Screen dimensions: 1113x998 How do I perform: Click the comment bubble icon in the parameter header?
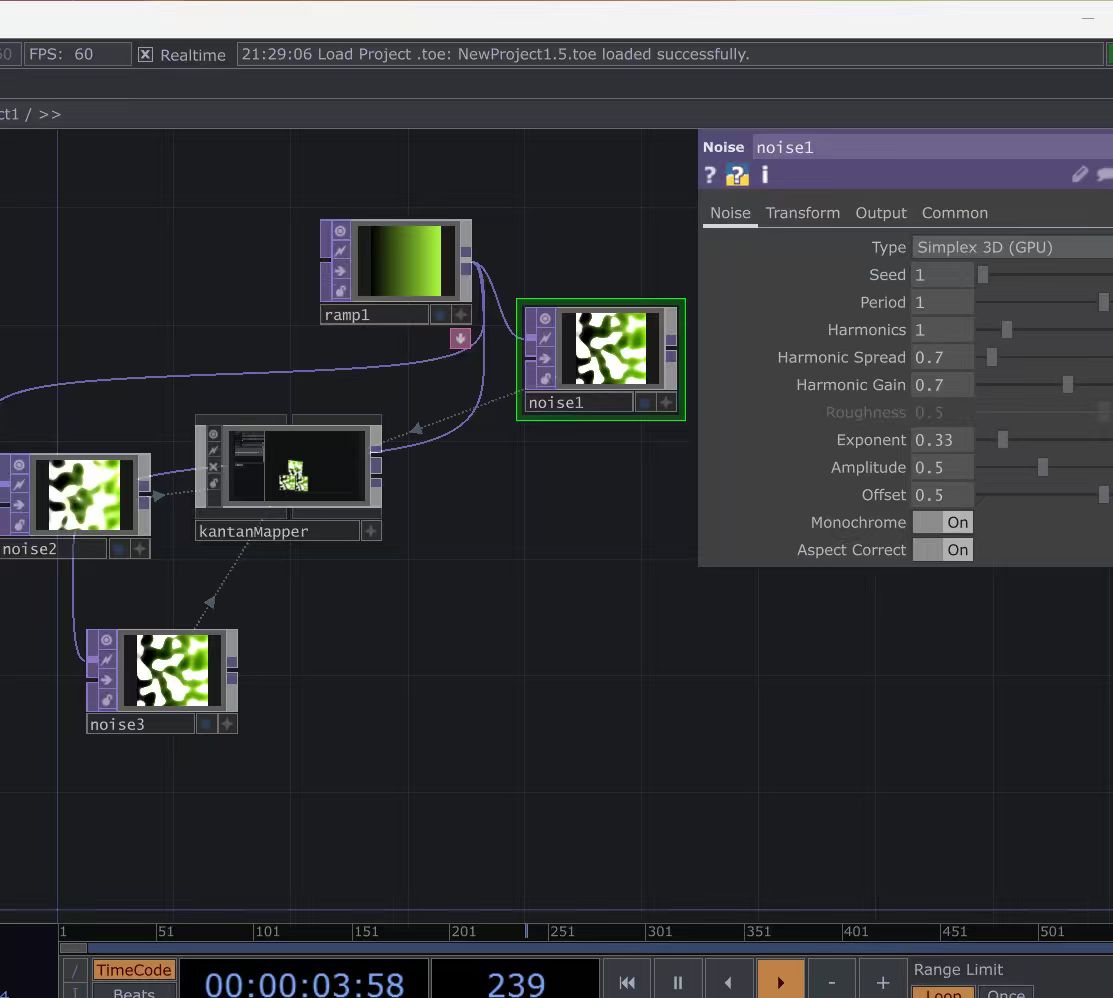(x=1103, y=174)
